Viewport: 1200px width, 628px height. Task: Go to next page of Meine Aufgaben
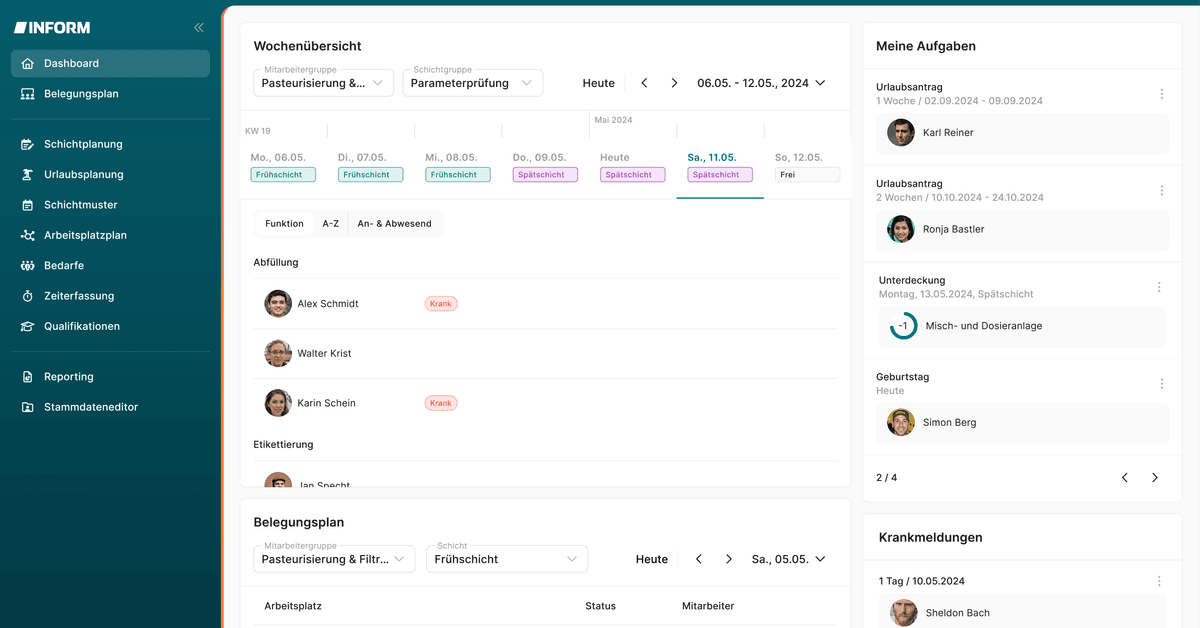[x=1154, y=478]
